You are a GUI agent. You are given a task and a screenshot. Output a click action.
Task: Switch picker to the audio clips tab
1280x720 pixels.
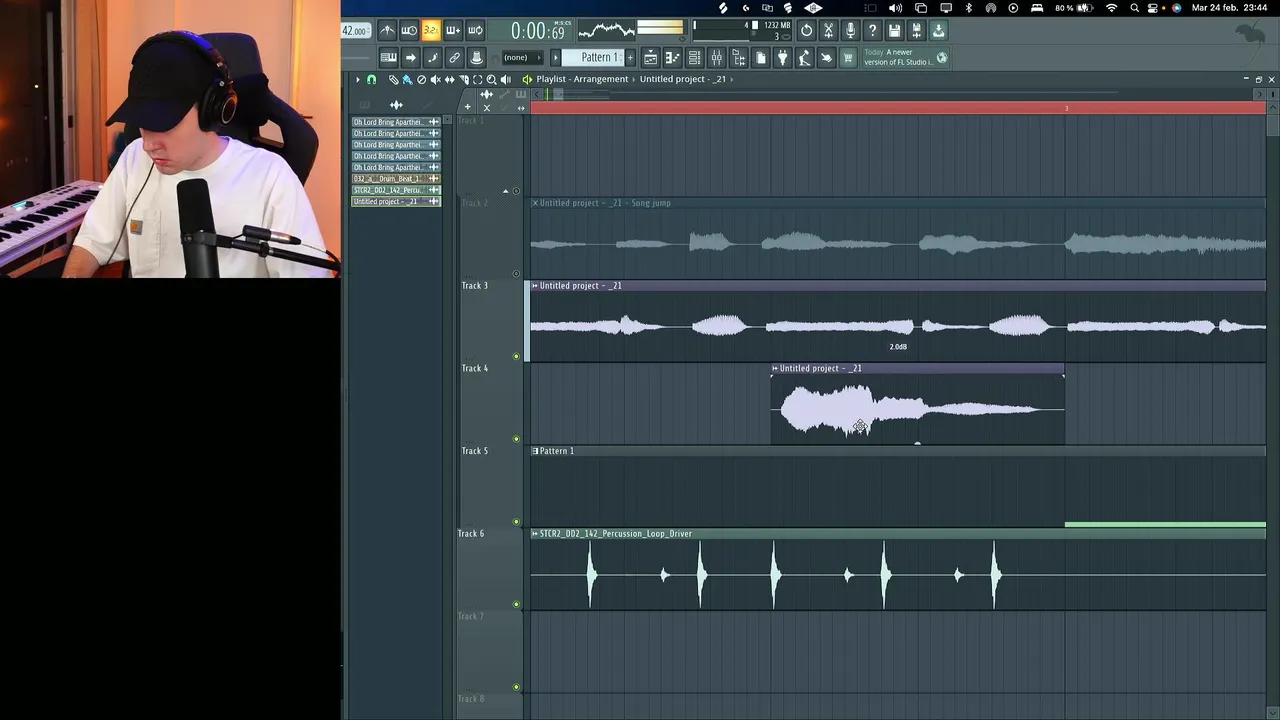coord(396,105)
